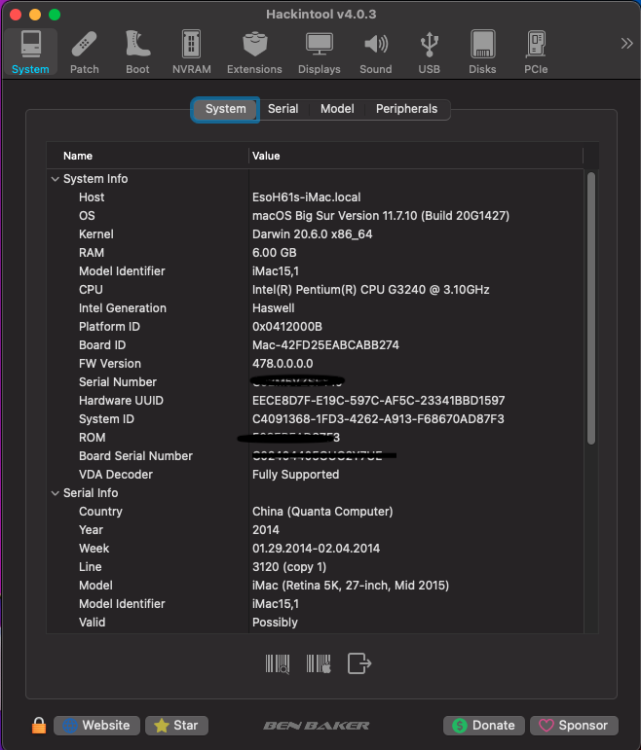The width and height of the screenshot is (641, 750).
Task: Select the Intel Generation row label
Action: pos(122,308)
